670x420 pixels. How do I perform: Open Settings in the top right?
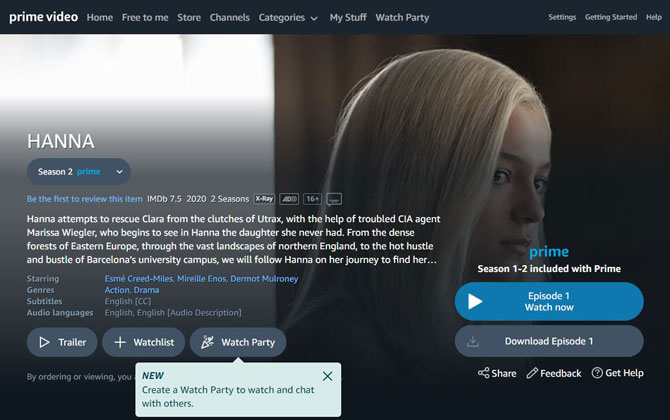pyautogui.click(x=562, y=17)
